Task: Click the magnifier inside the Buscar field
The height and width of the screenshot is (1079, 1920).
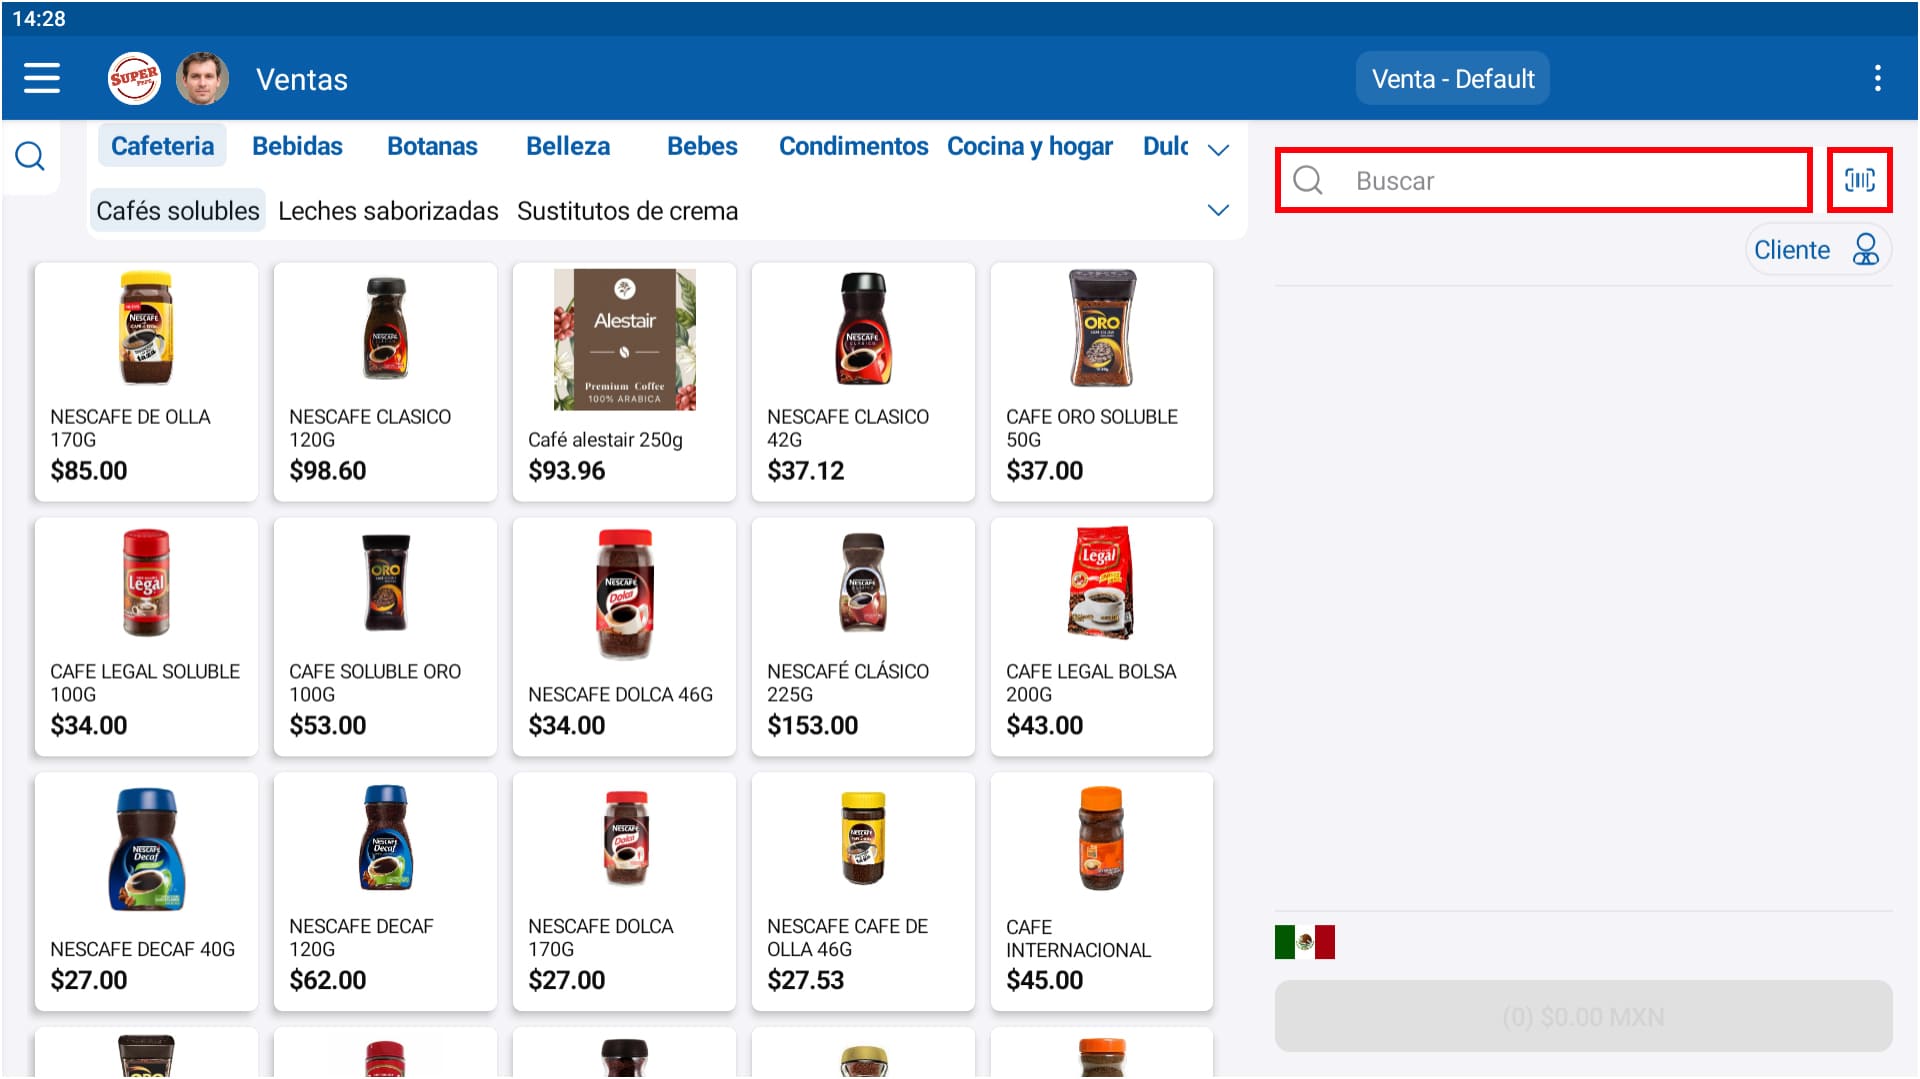Action: click(1309, 181)
